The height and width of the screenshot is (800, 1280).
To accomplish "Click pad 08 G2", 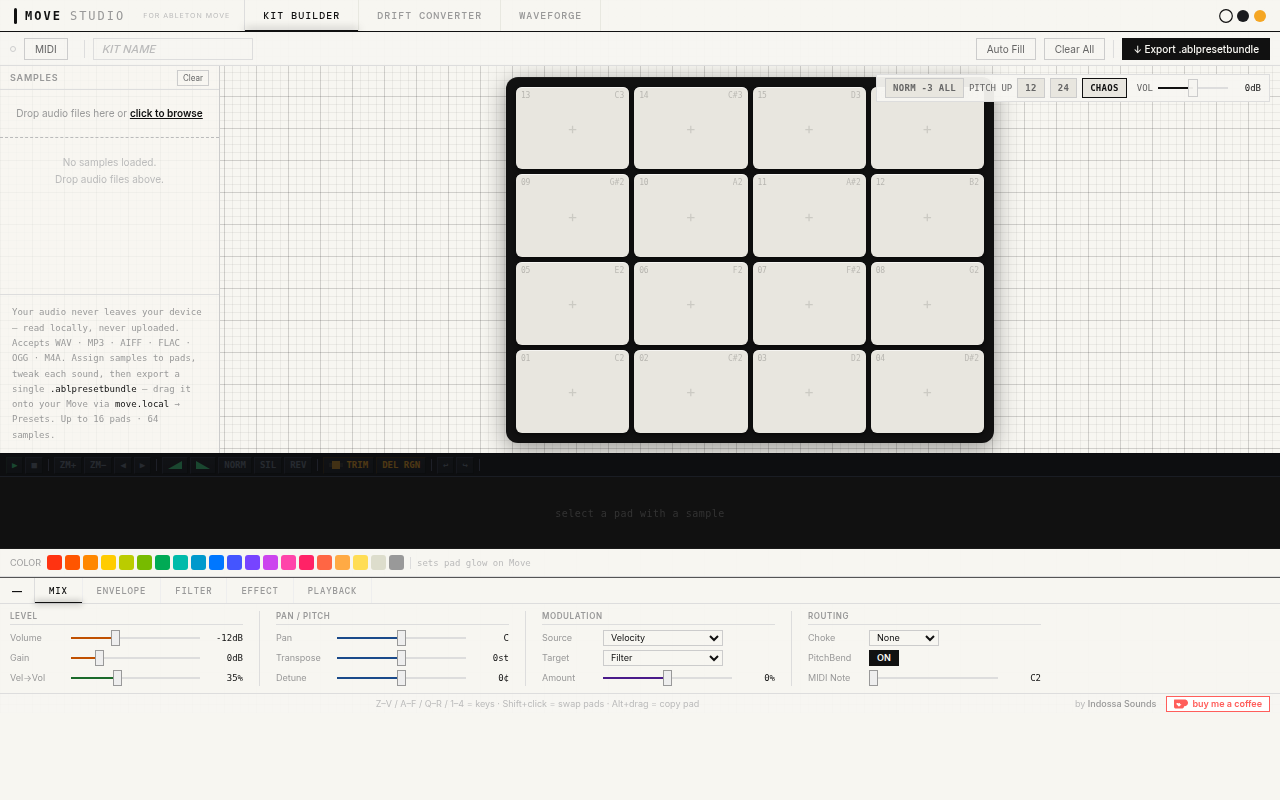I will 927,304.
